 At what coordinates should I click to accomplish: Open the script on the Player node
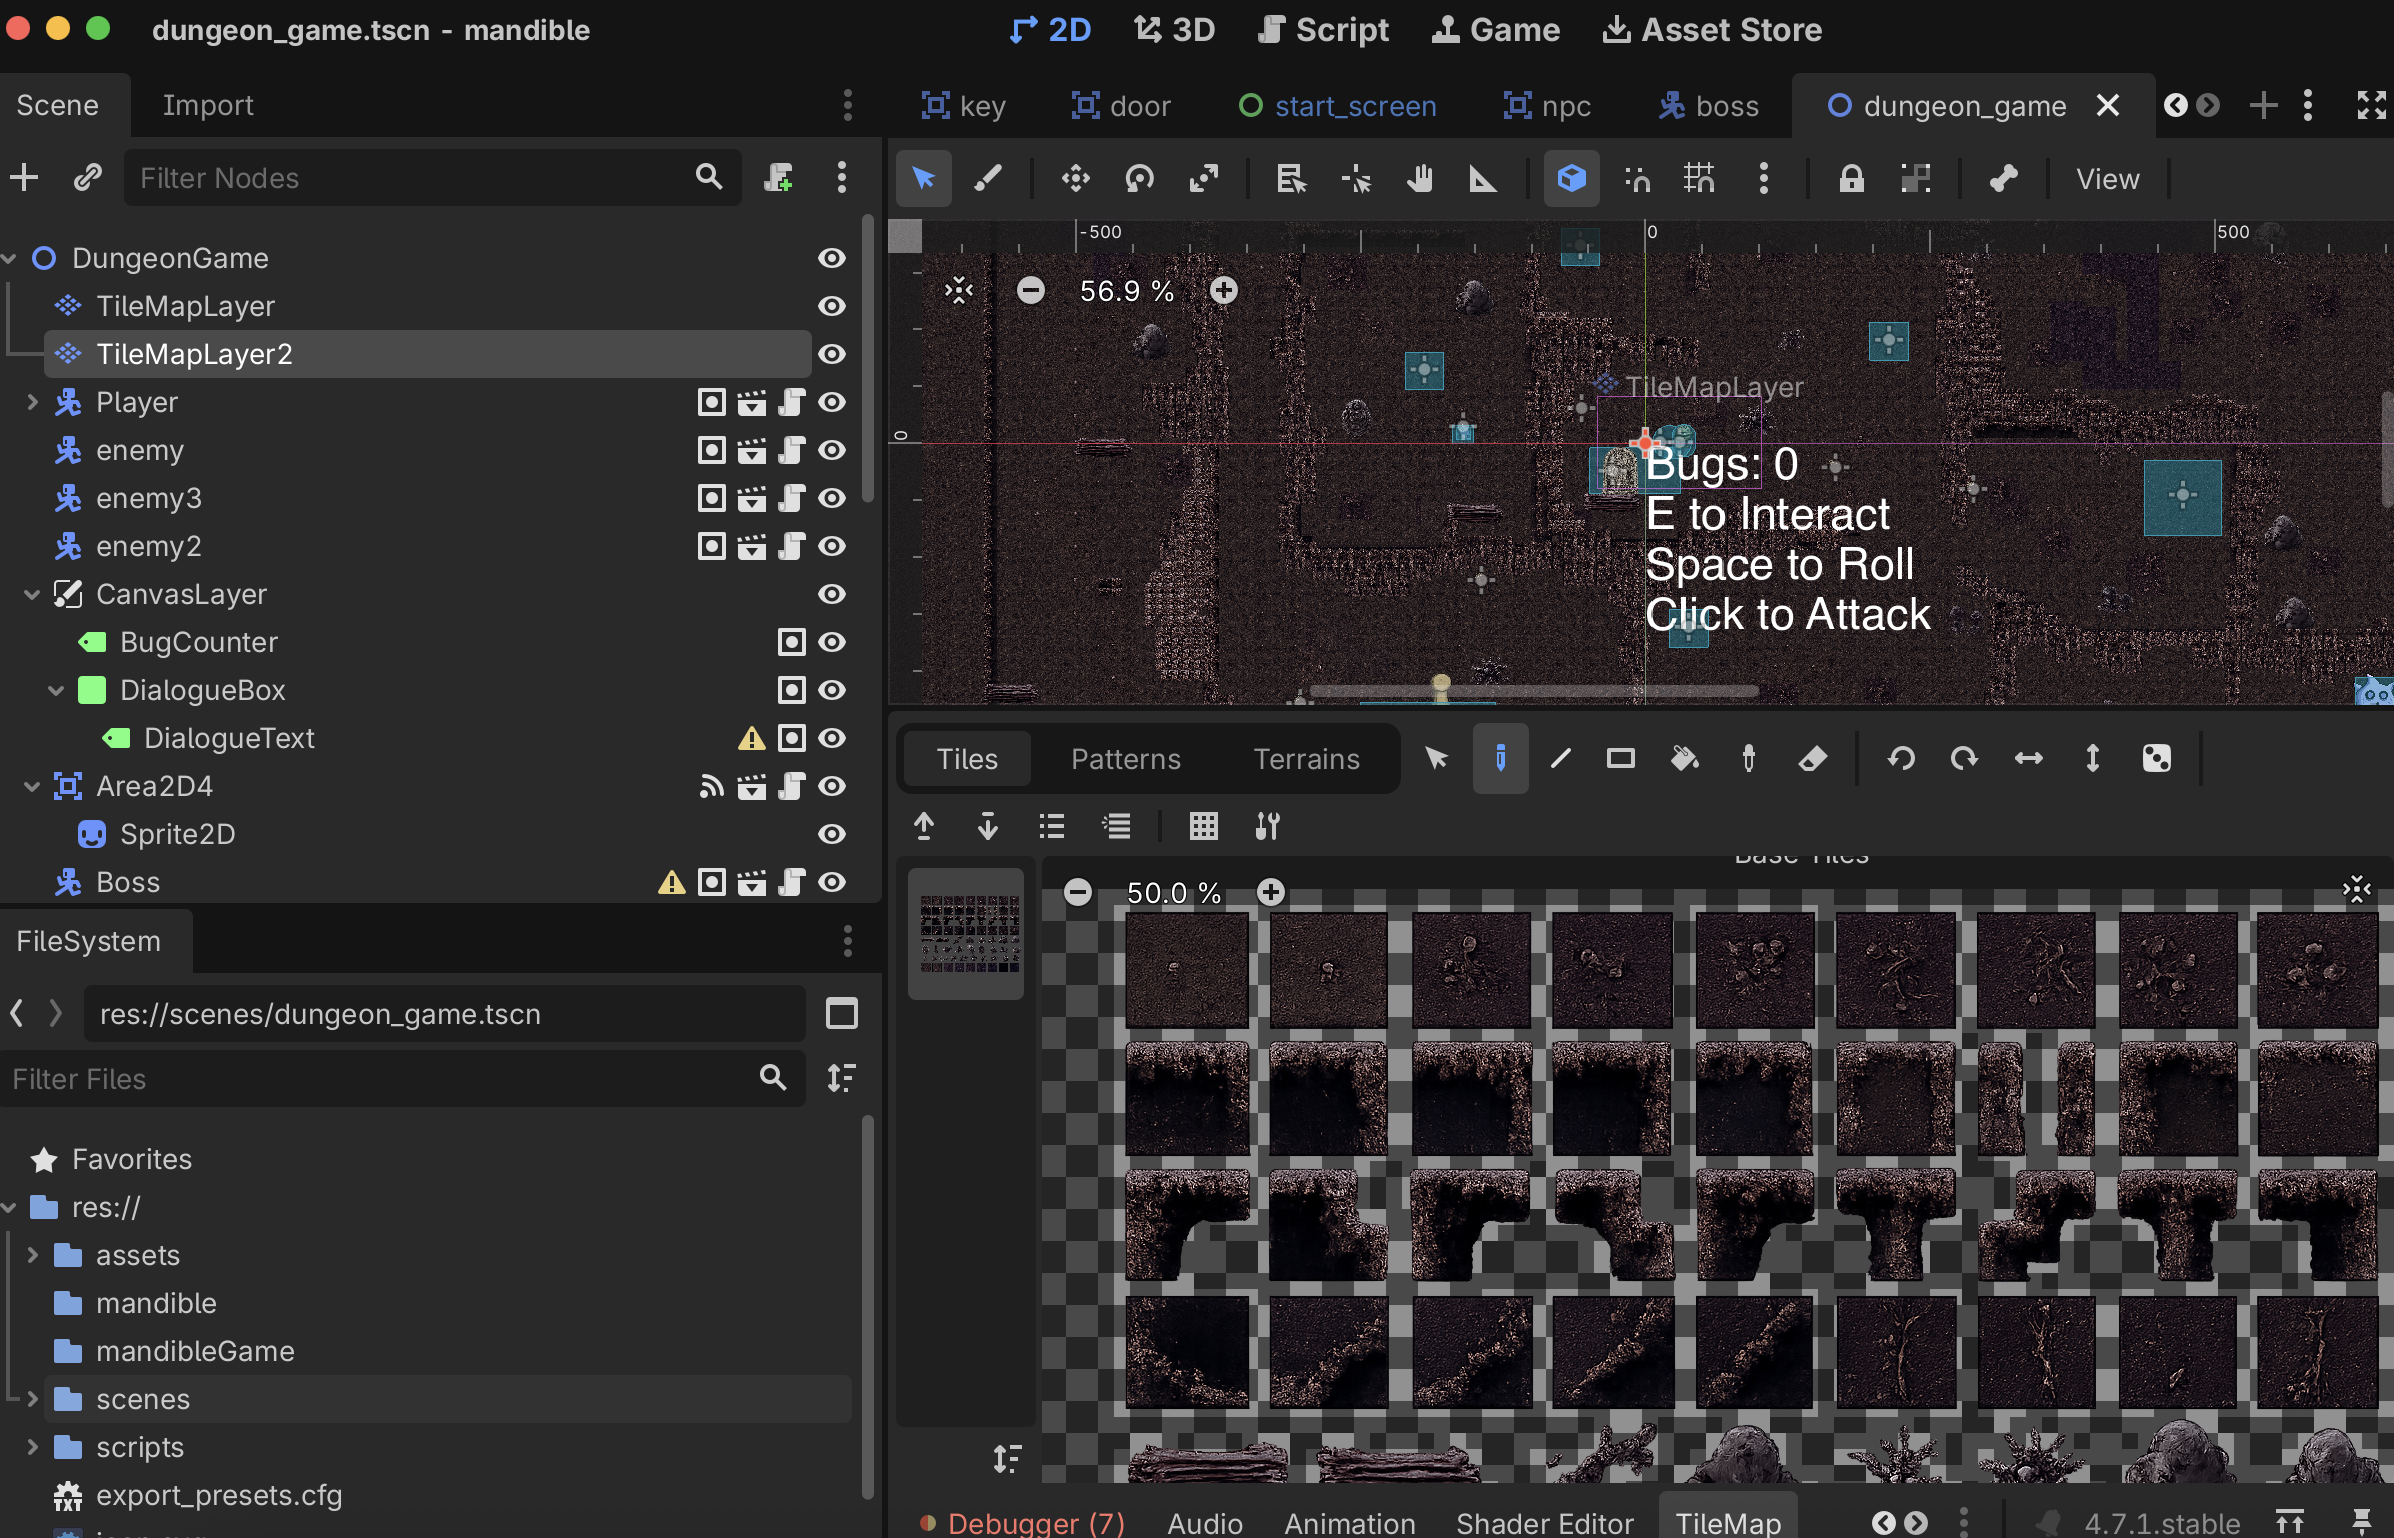[791, 402]
